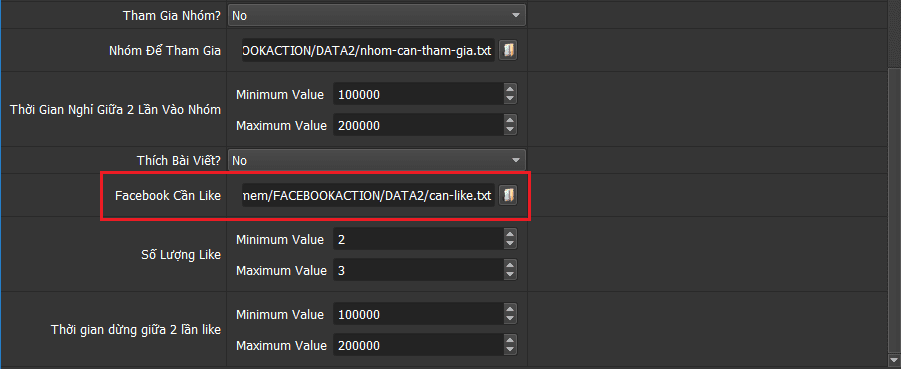Click the nhom-can-tham-gia.txt path field
Viewport: 901px width, 369px height.
click(368, 51)
